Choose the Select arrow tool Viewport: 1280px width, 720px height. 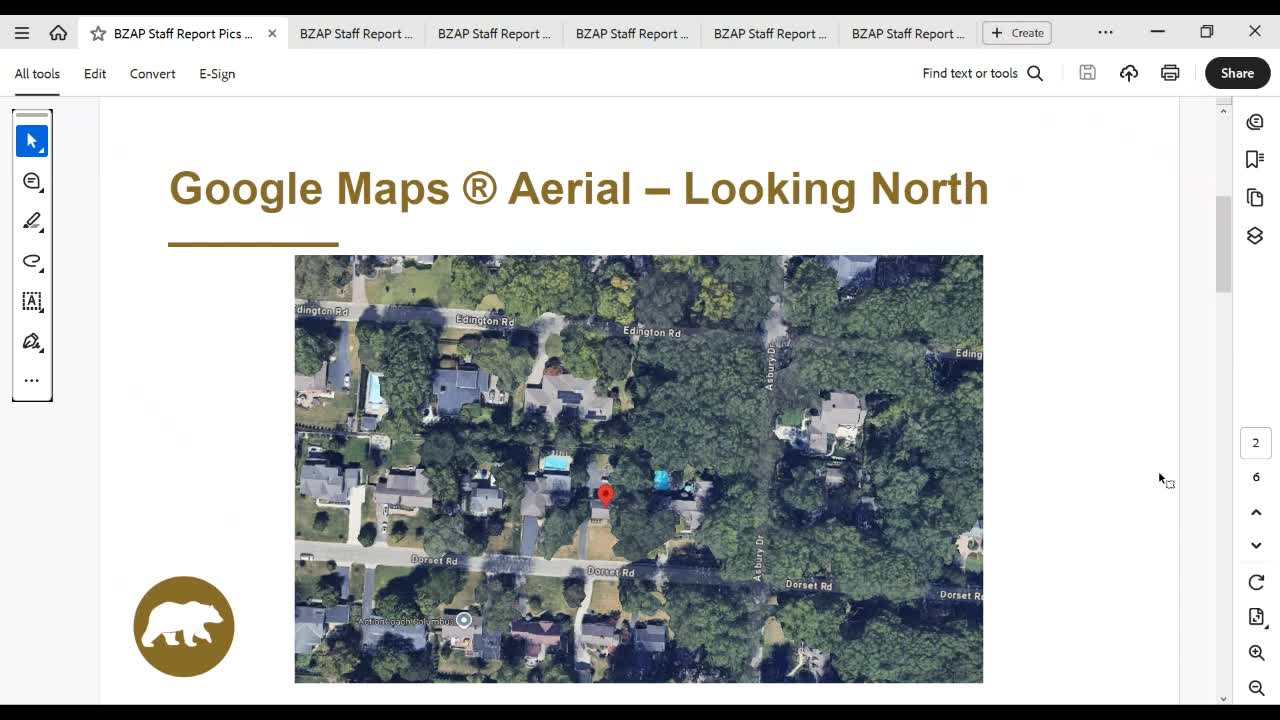click(32, 141)
